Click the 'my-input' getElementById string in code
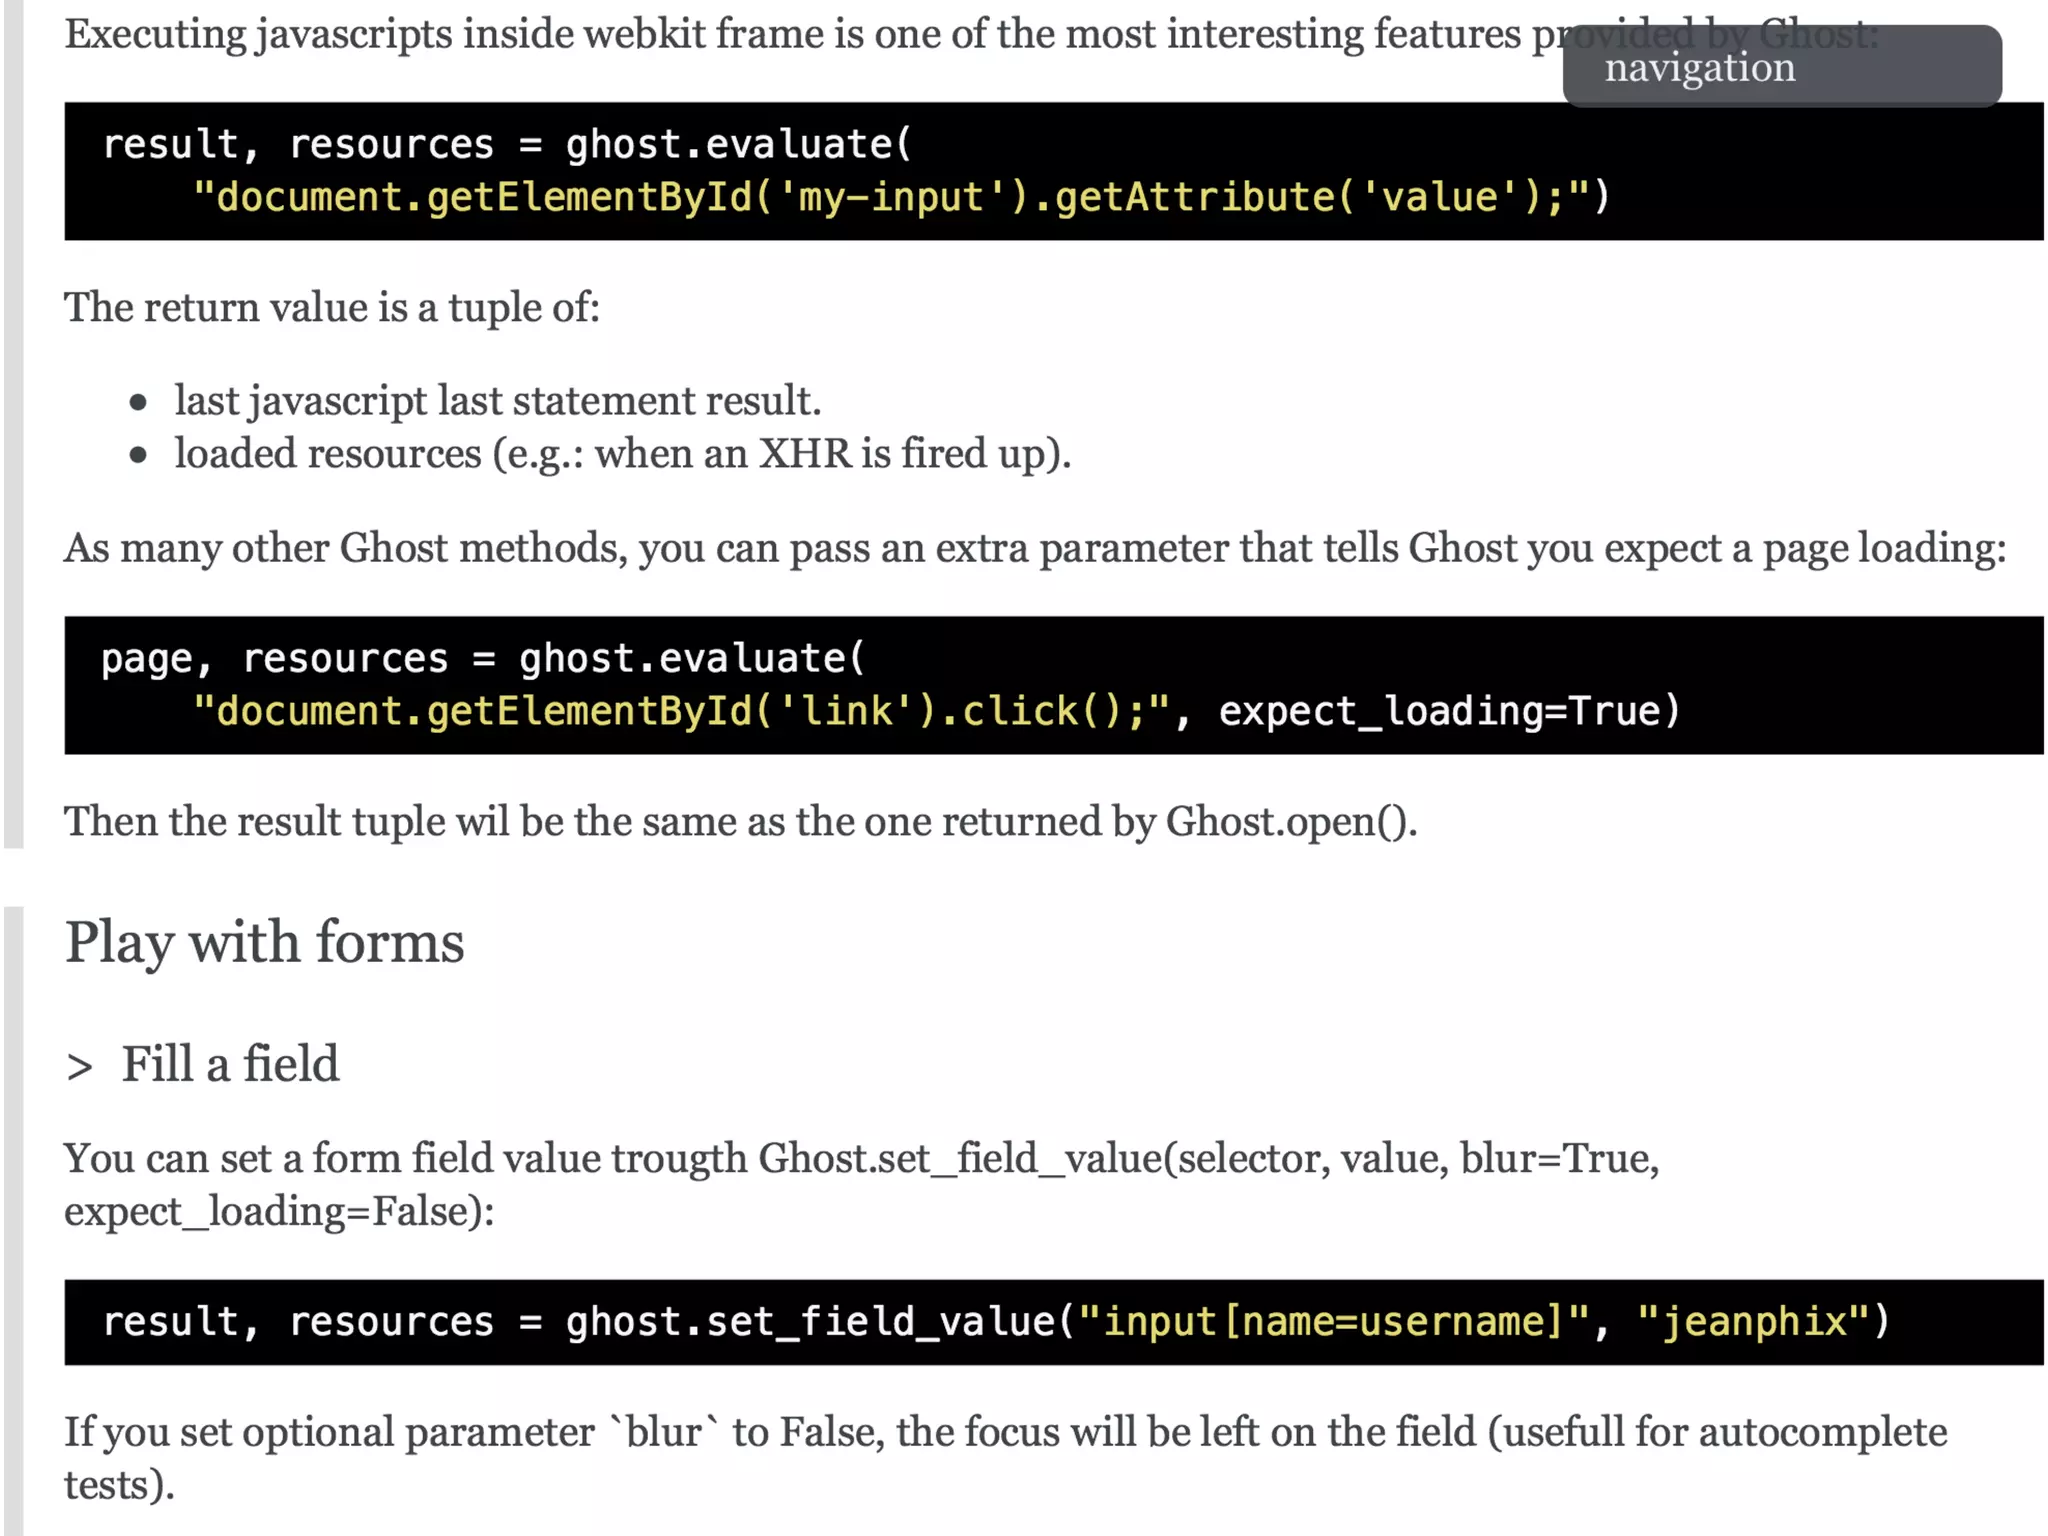 pos(891,197)
